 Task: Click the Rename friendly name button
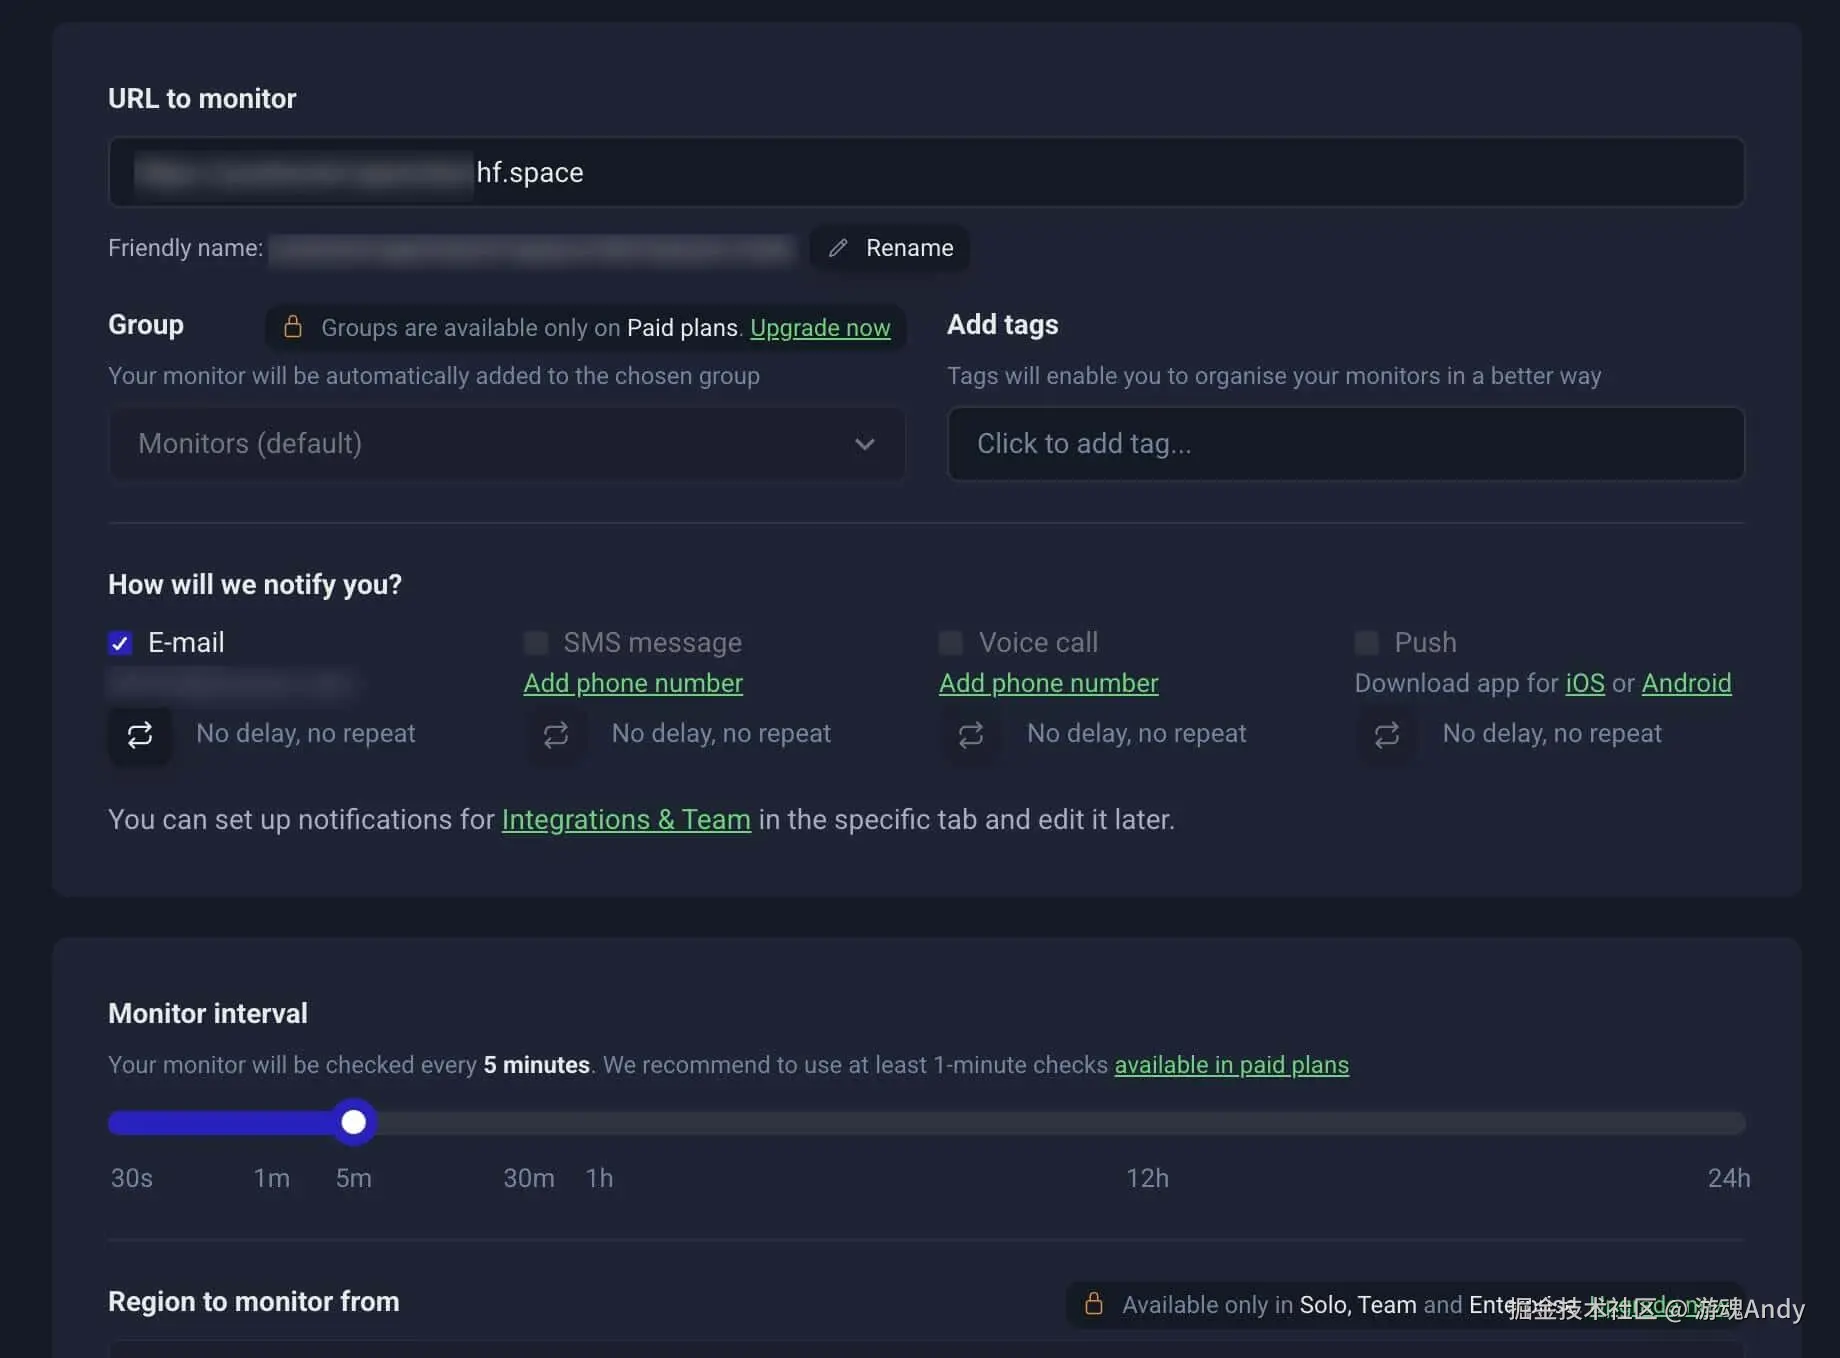890,248
